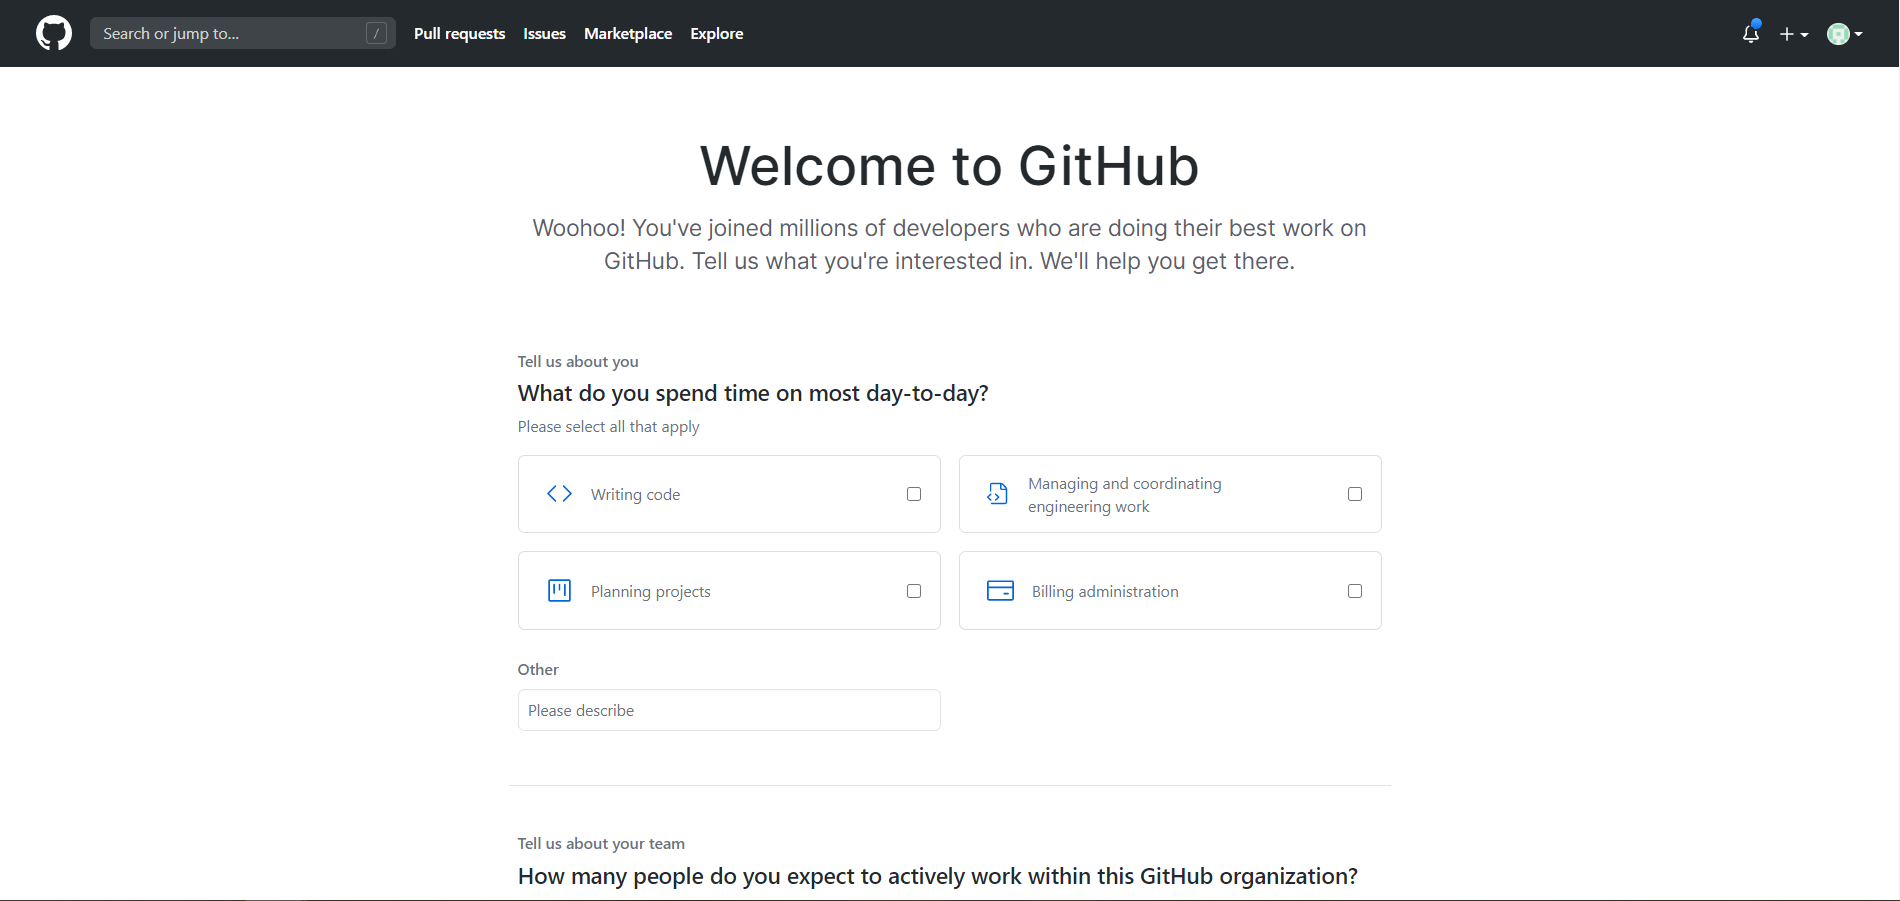This screenshot has height=901, width=1900.
Task: Click the 'Billing administration' label text
Action: tap(1105, 591)
